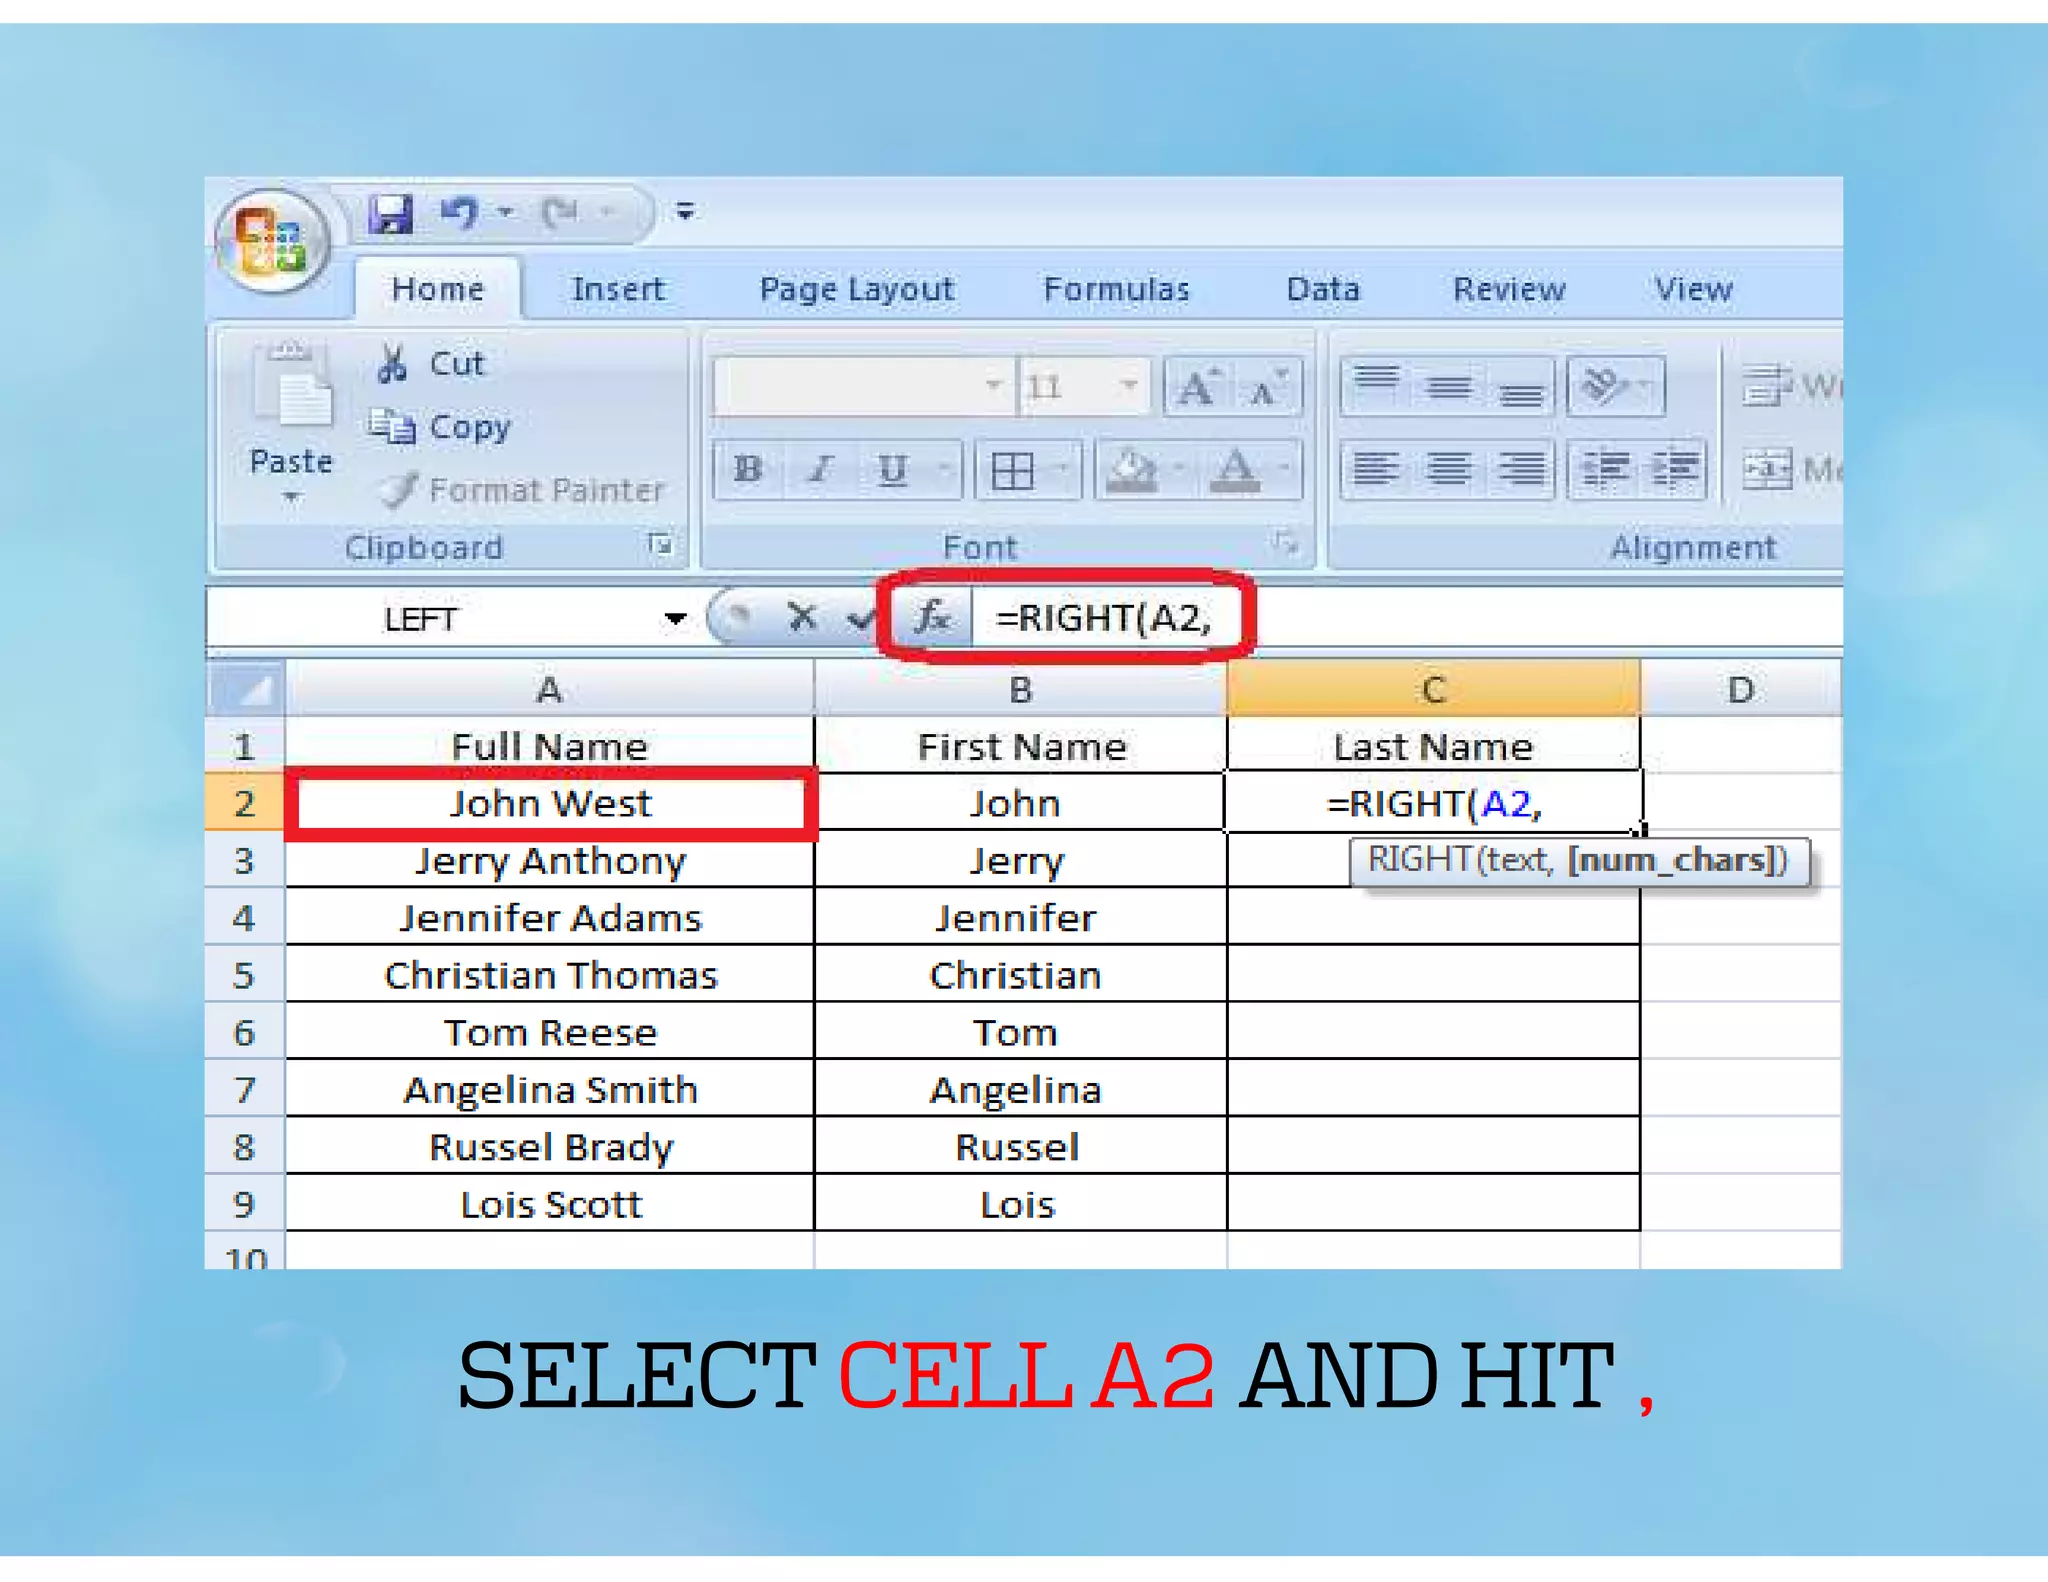2048x1582 pixels.
Task: Toggle Italic formatting
Action: click(820, 469)
